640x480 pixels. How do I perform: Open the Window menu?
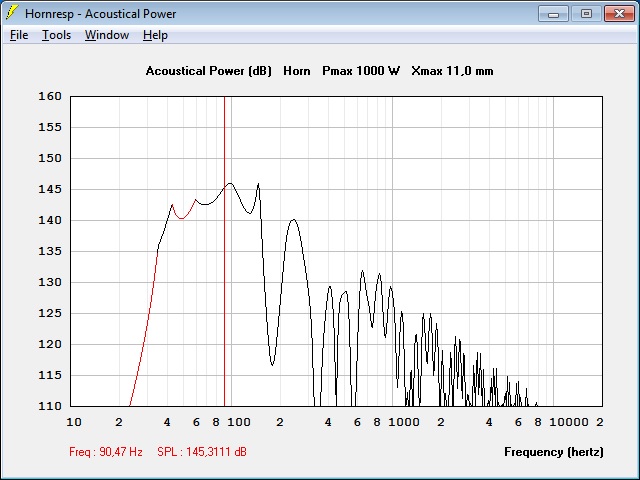pos(107,35)
